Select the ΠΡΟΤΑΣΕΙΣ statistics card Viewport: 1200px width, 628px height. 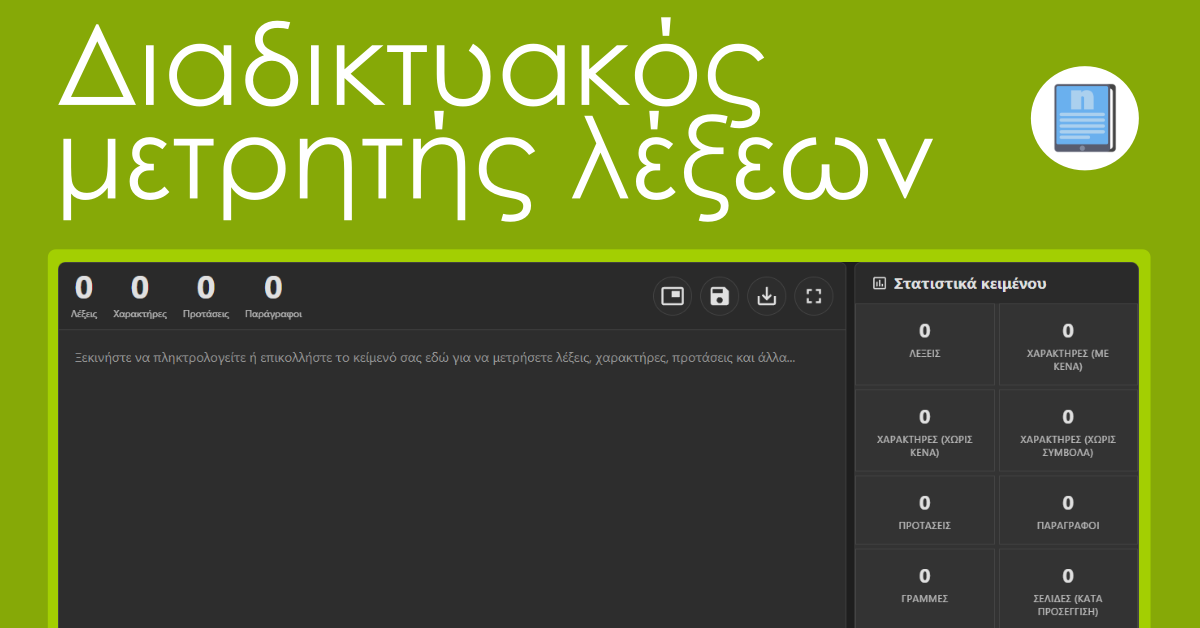click(925, 510)
